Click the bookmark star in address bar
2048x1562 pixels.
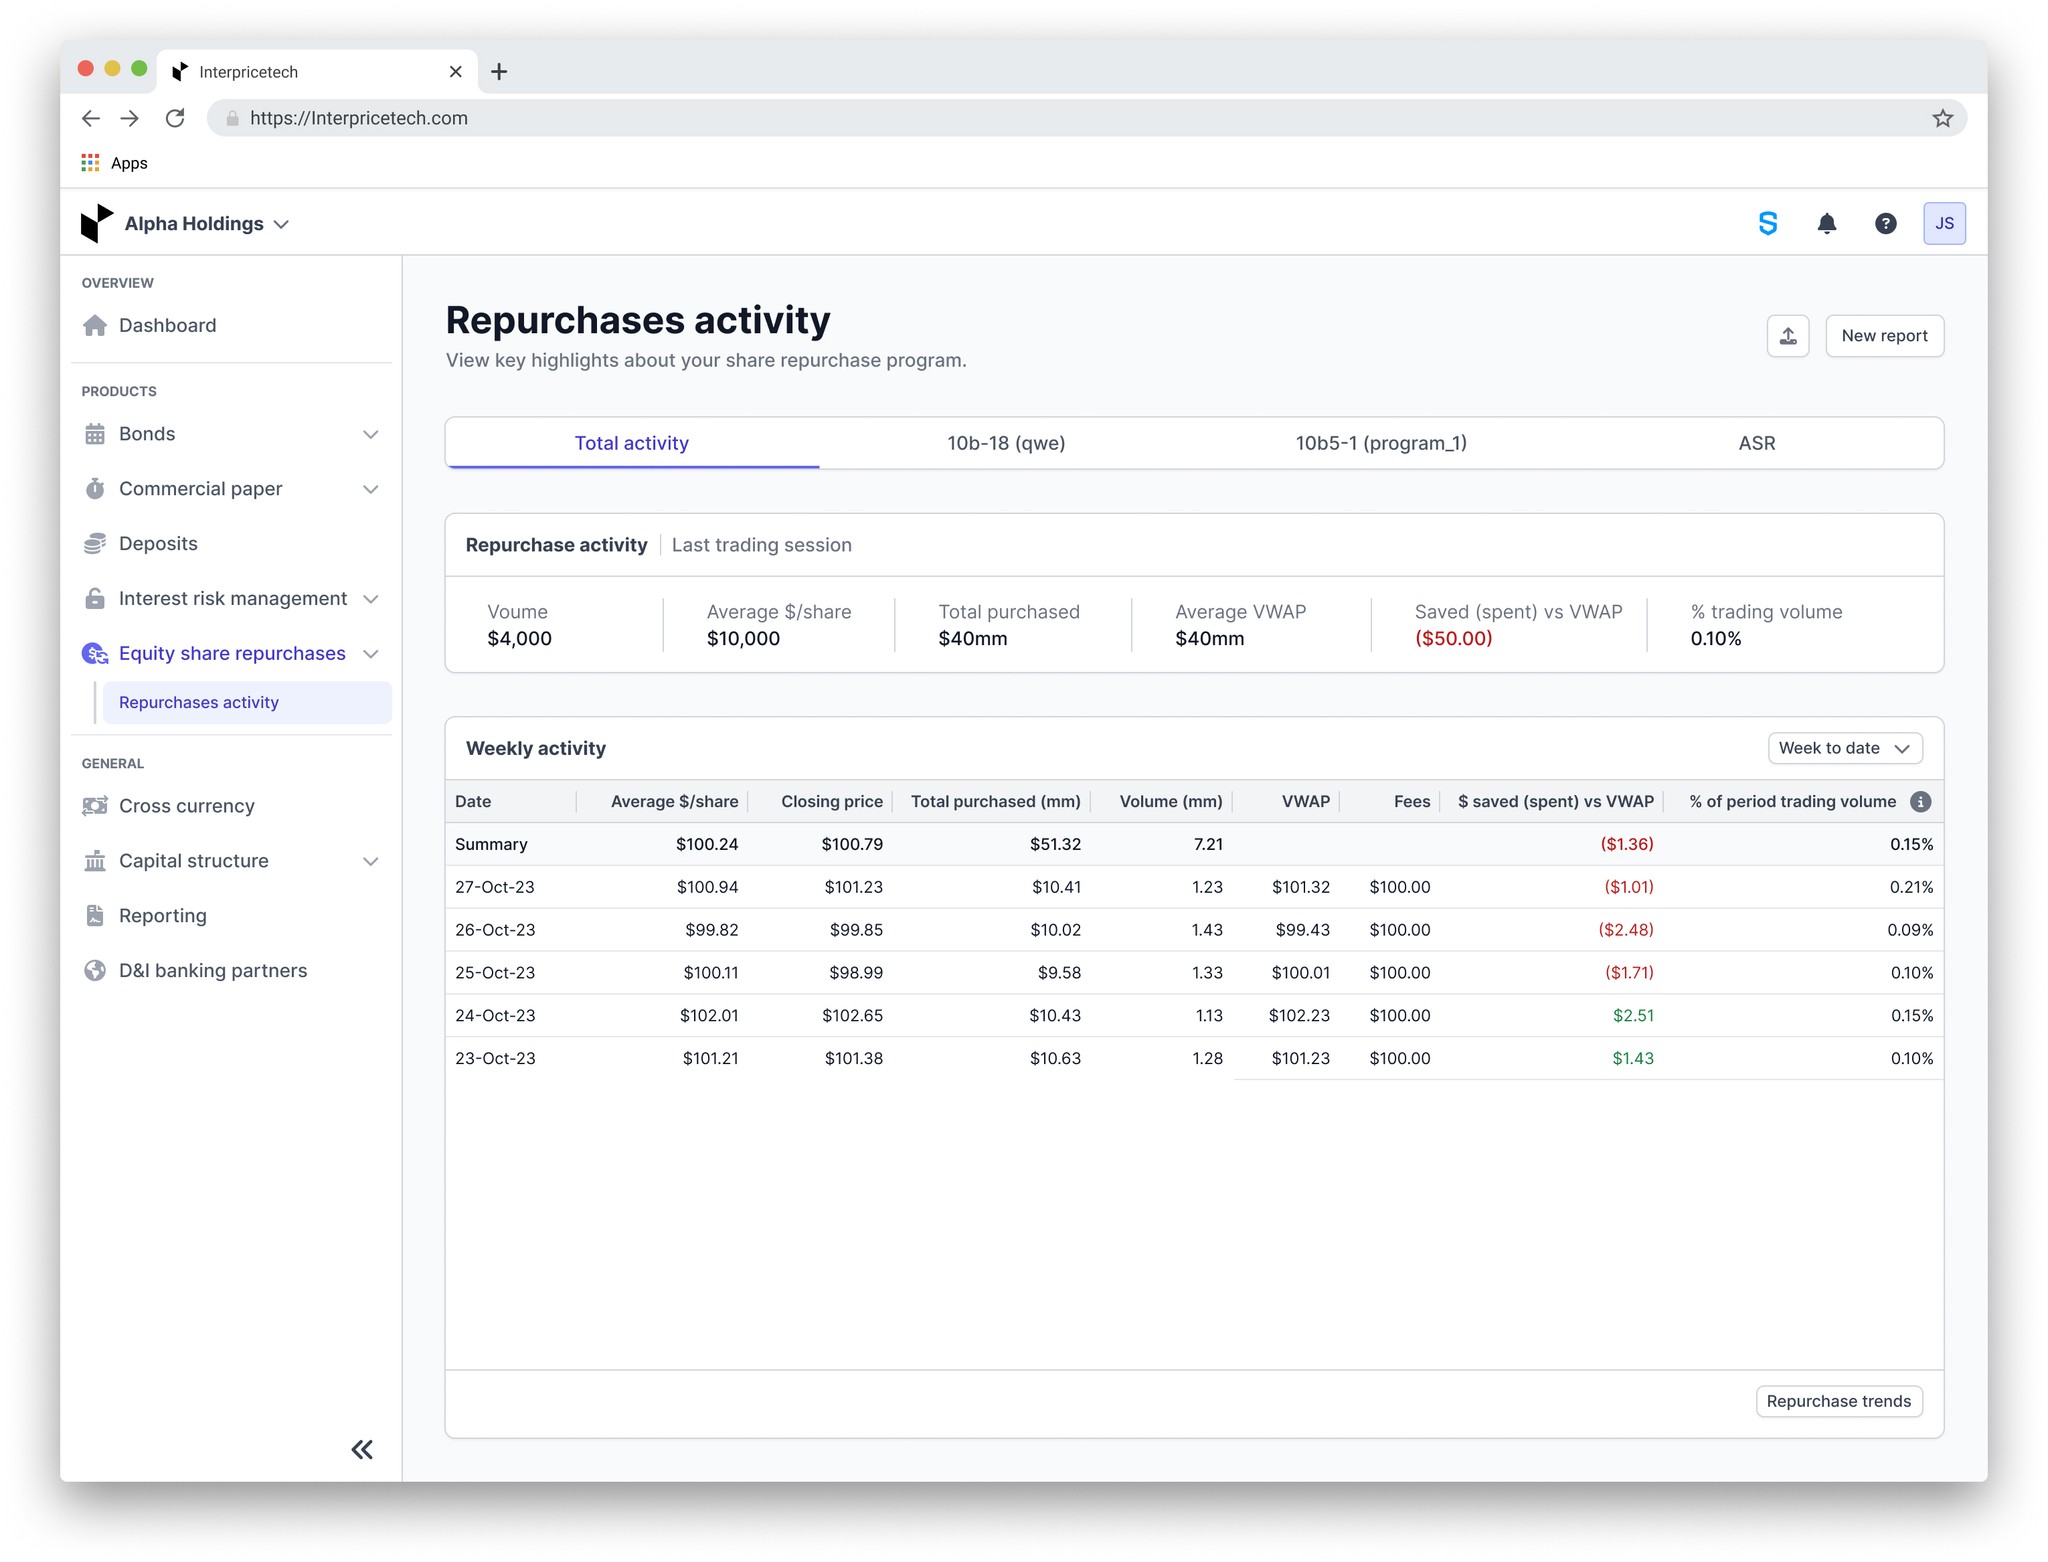[1942, 118]
